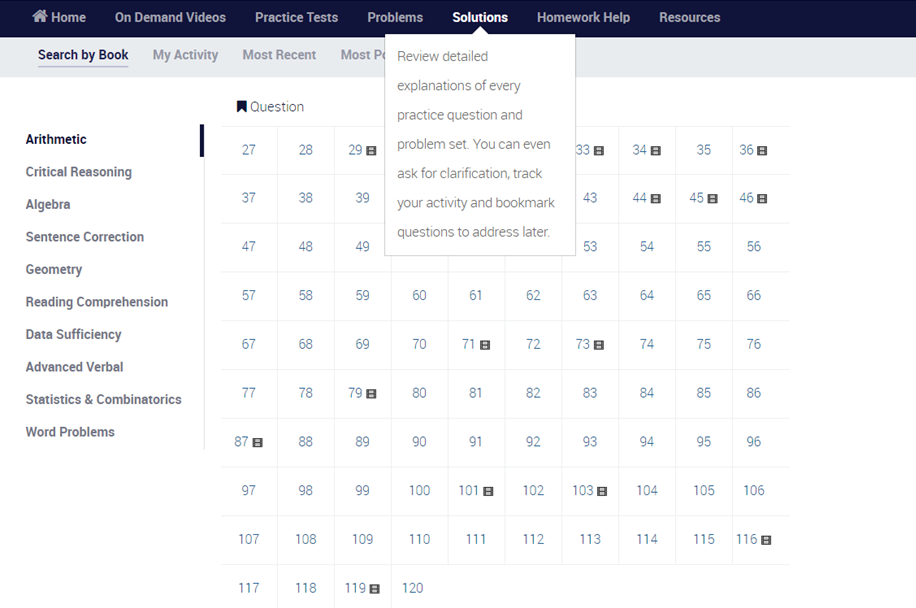
Task: Open the Homework Help menu
Action: click(583, 17)
